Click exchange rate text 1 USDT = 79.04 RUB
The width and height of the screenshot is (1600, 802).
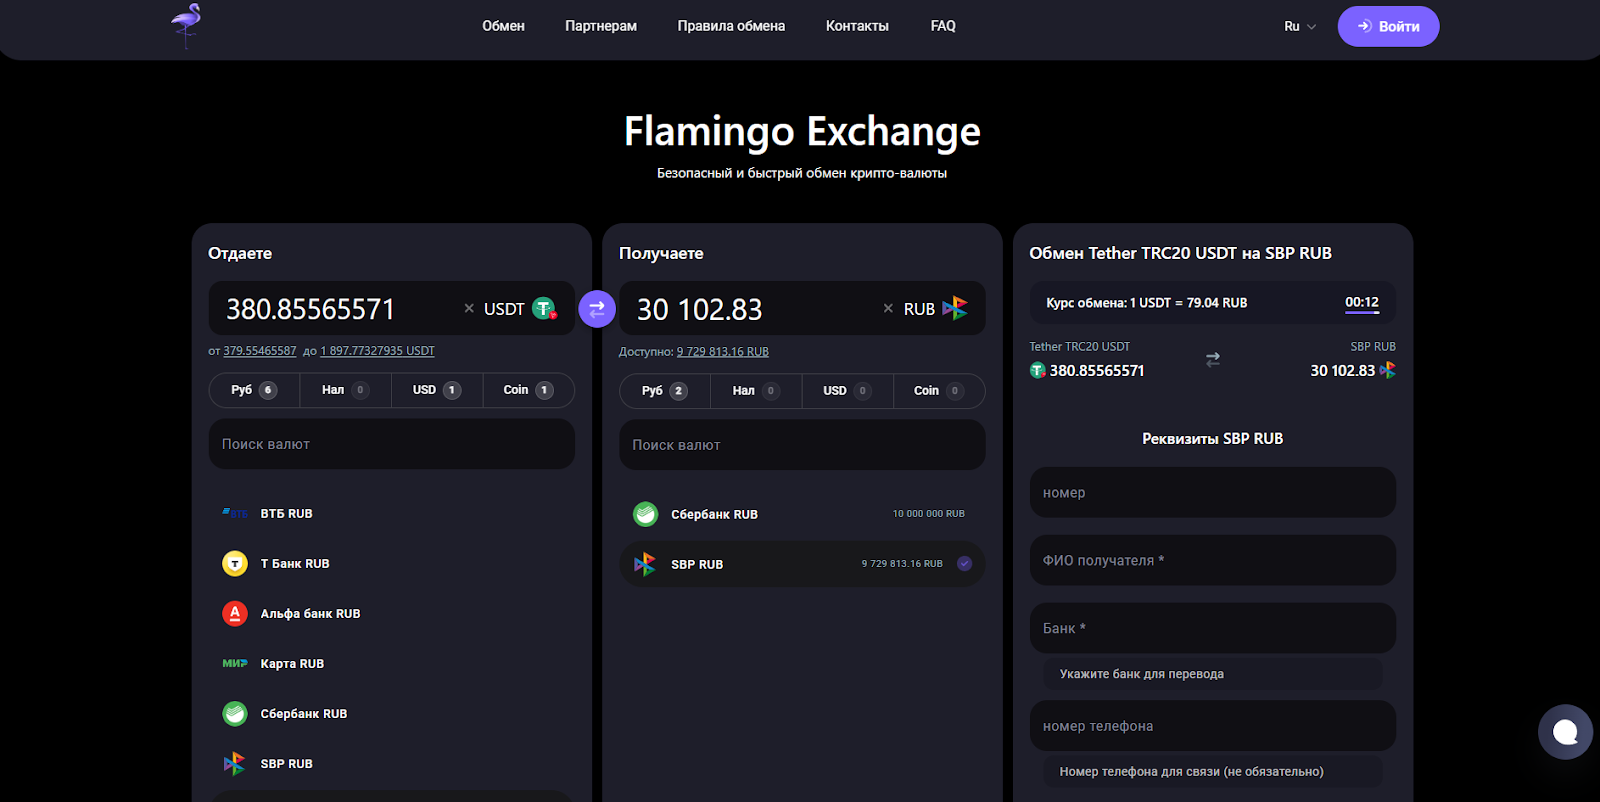[1189, 303]
